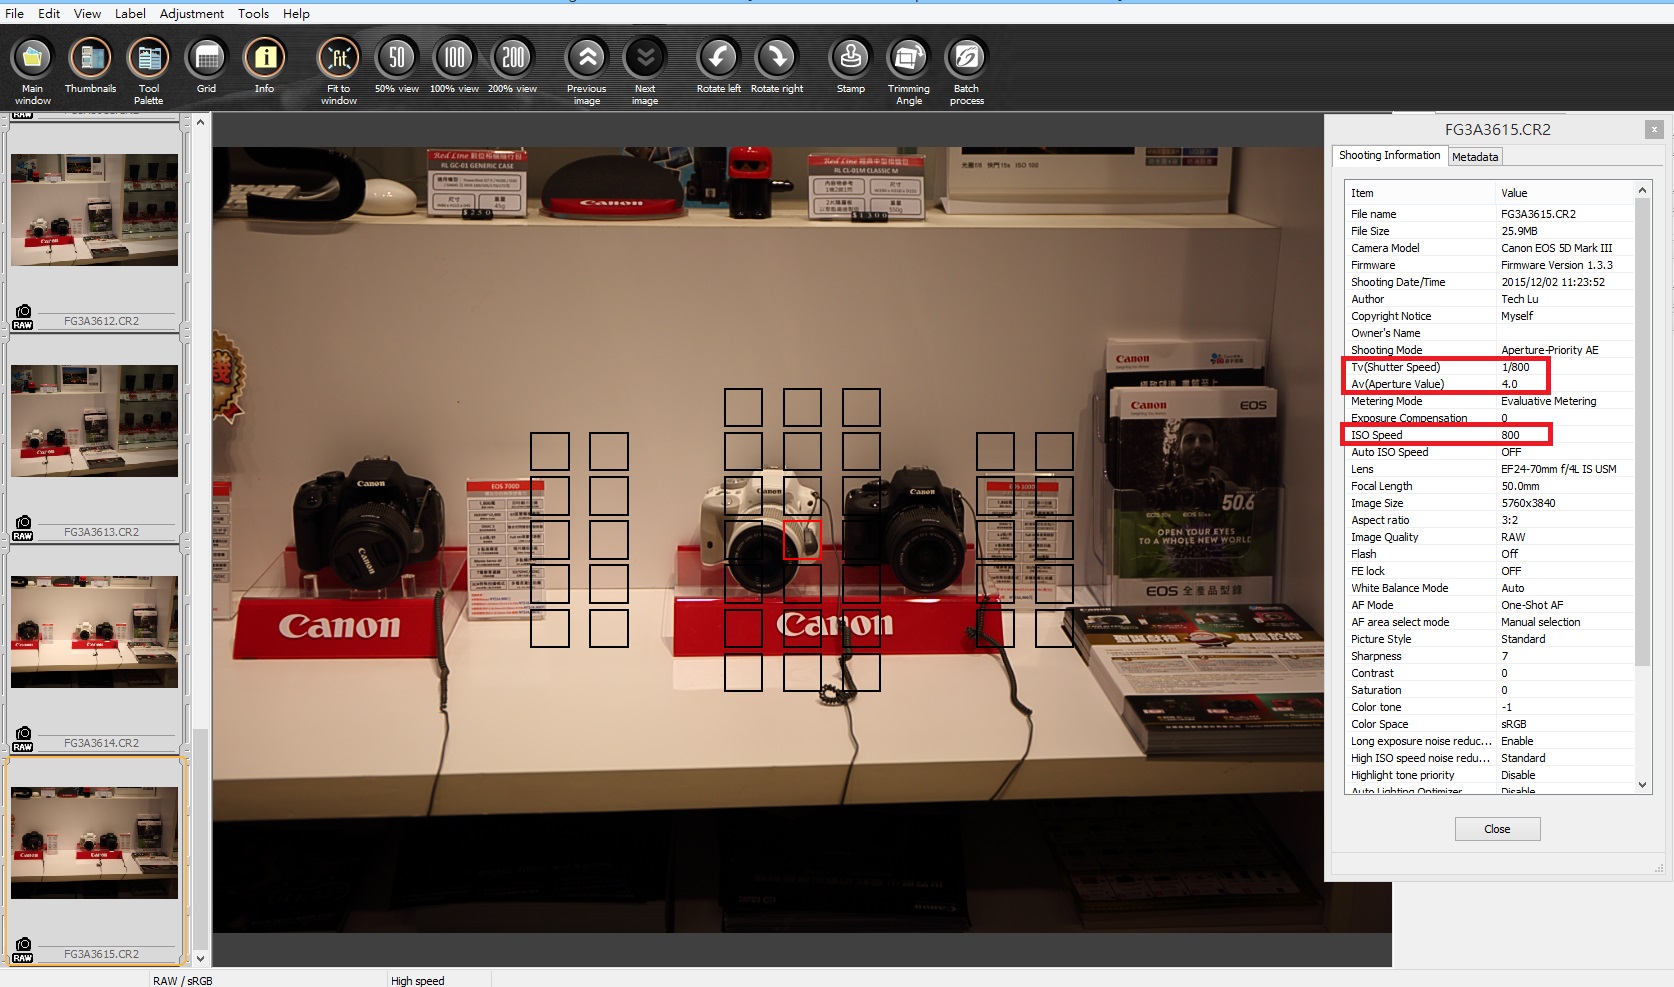Click the Rotate left icon
This screenshot has width=1674, height=987.
point(718,58)
